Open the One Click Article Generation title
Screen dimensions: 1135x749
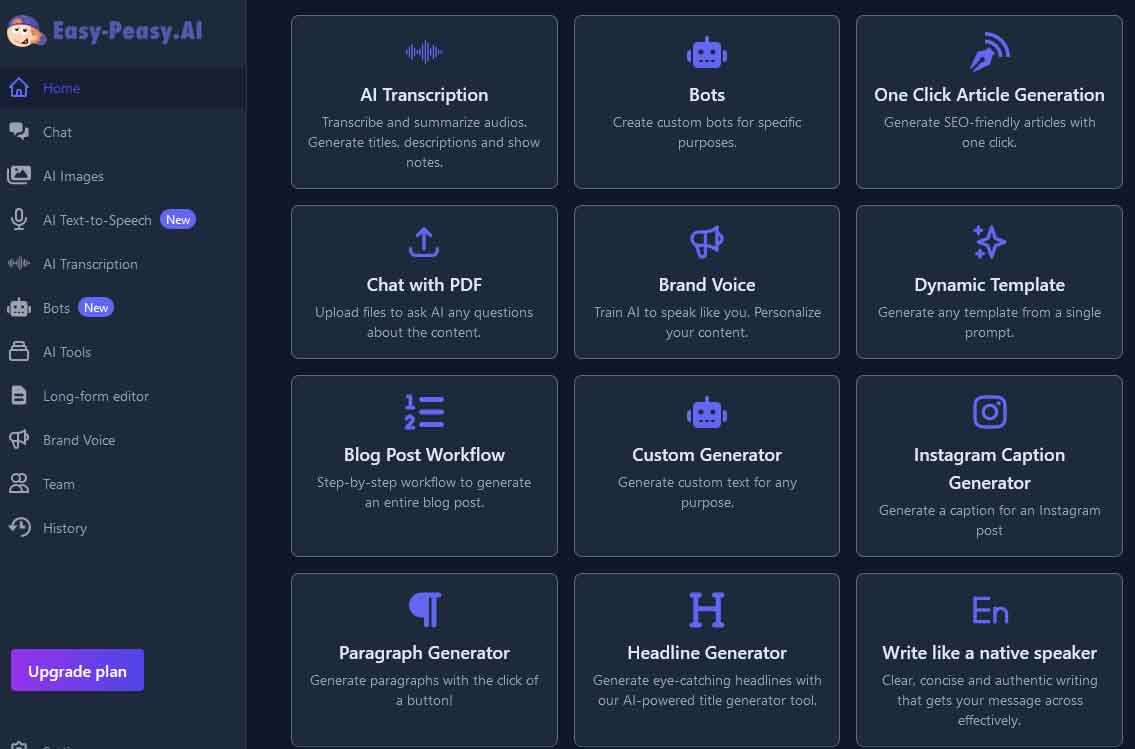tap(990, 95)
